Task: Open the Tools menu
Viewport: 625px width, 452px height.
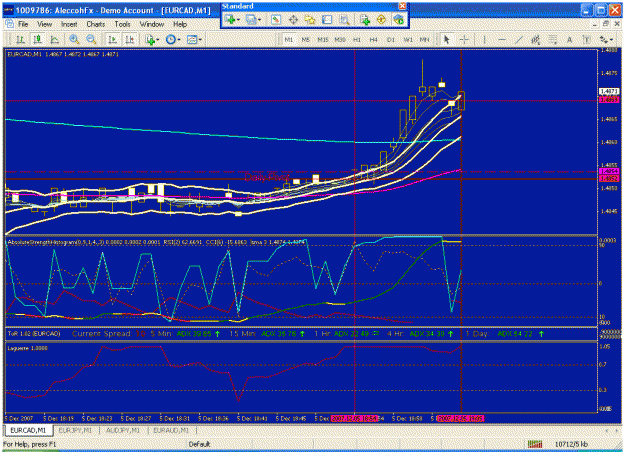Action: tap(122, 24)
